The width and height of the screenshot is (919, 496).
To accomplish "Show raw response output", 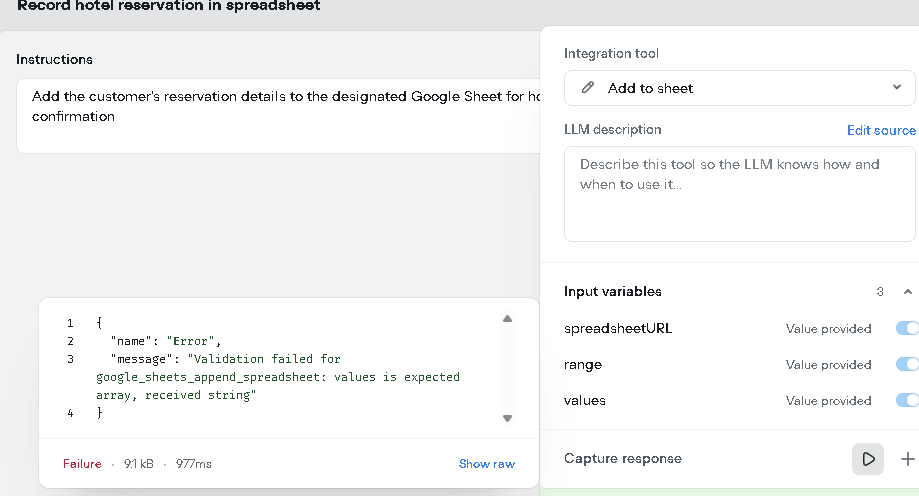I will click(x=487, y=464).
